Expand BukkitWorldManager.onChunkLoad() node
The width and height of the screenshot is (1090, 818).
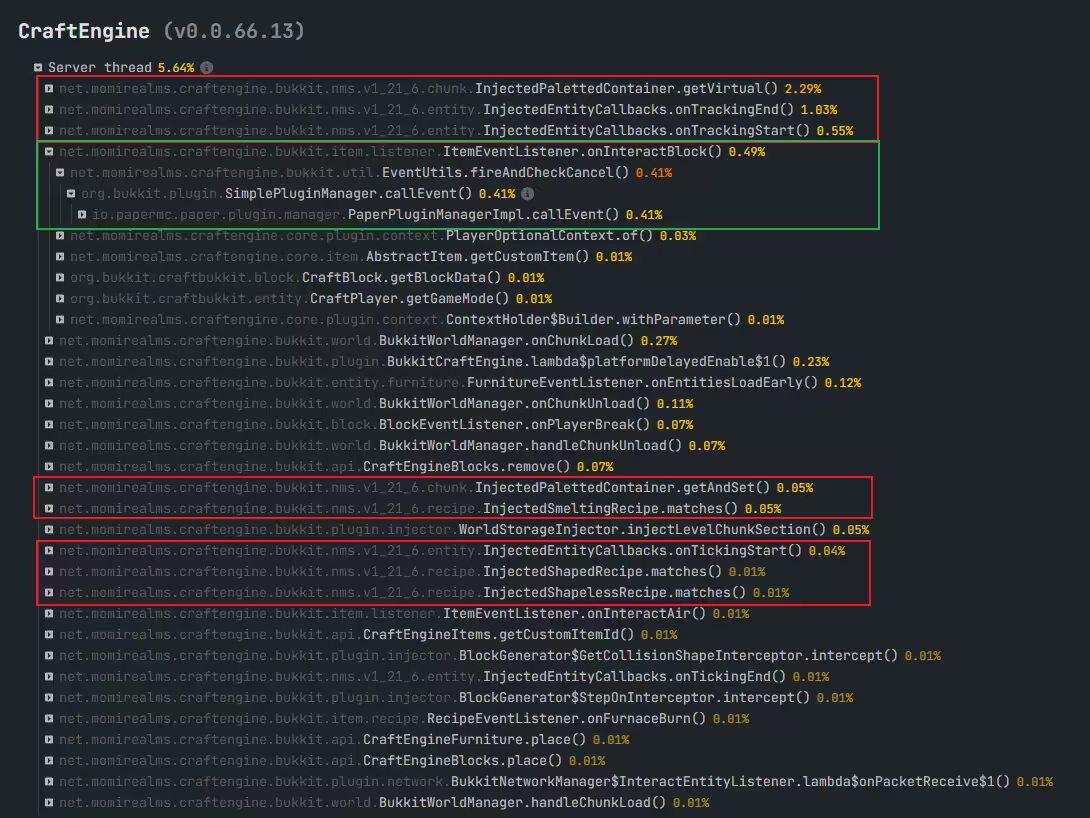[49, 341]
